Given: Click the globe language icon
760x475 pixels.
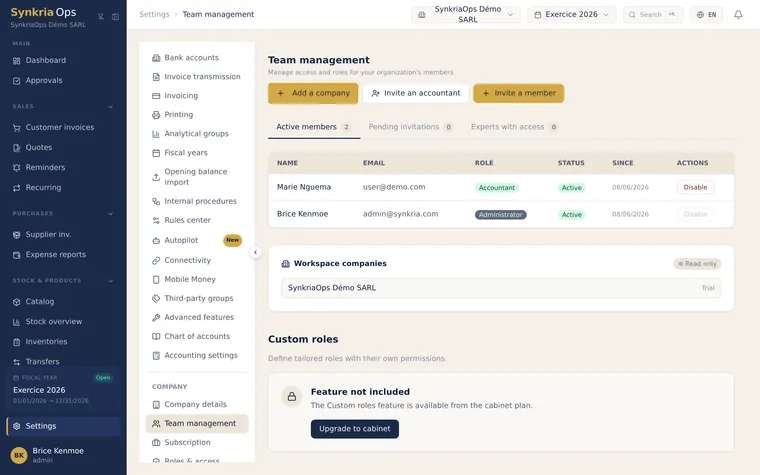Looking at the screenshot, I should click(x=700, y=15).
